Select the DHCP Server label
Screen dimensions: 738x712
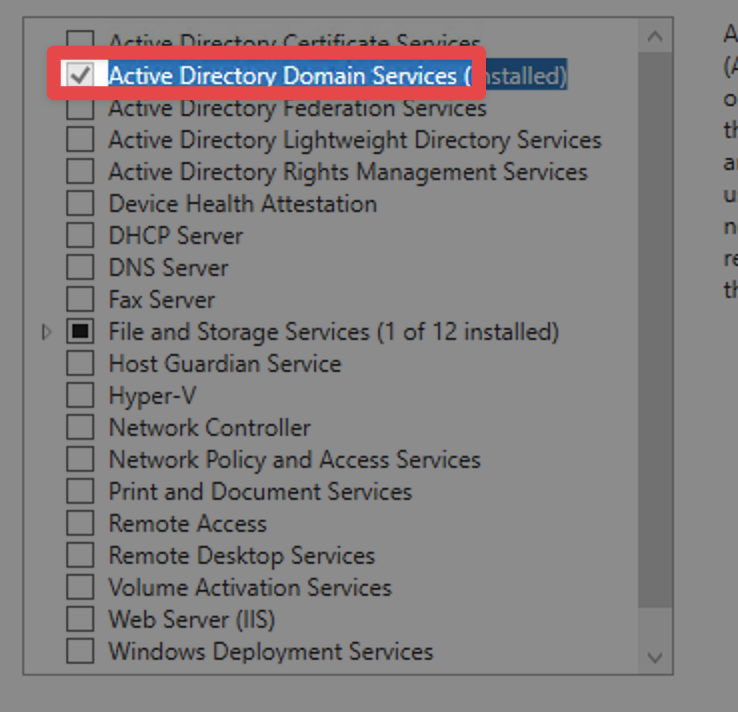[176, 236]
